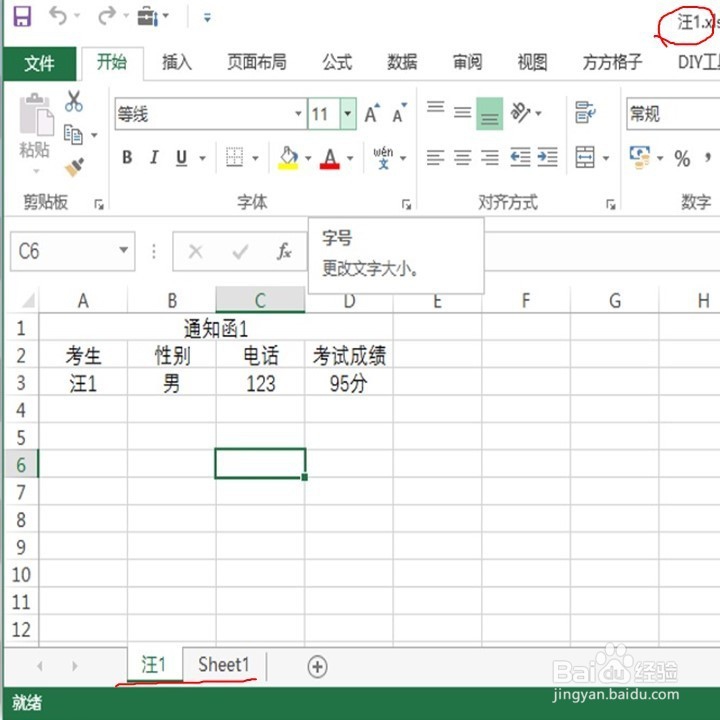This screenshot has height=720, width=720.
Task: Open the font color dropdown arrow
Action: [x=350, y=158]
